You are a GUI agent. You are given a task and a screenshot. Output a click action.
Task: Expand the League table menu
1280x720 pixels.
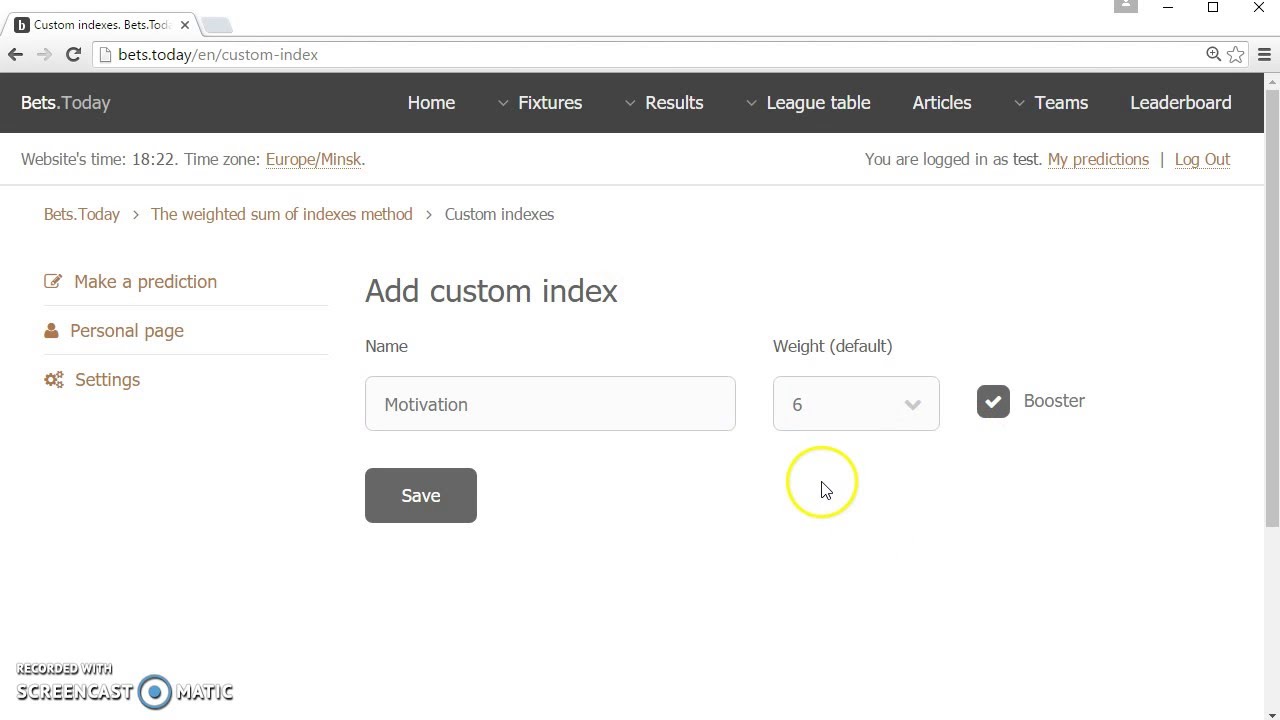click(x=808, y=103)
